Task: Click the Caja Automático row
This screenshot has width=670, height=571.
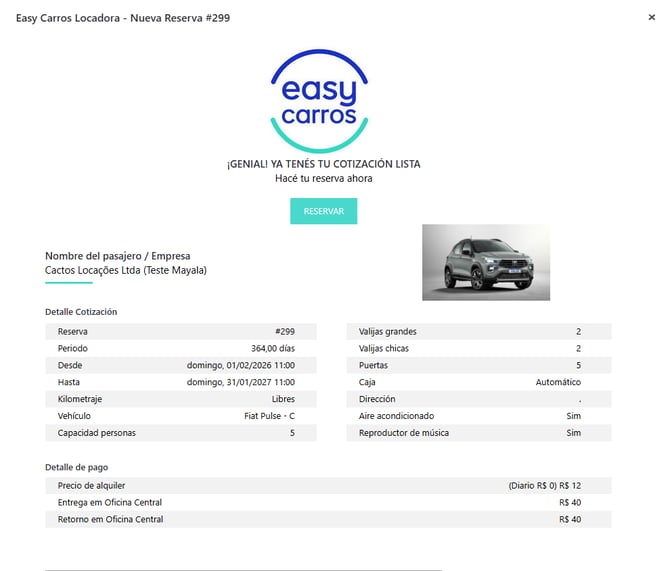Action: pyautogui.click(x=478, y=382)
